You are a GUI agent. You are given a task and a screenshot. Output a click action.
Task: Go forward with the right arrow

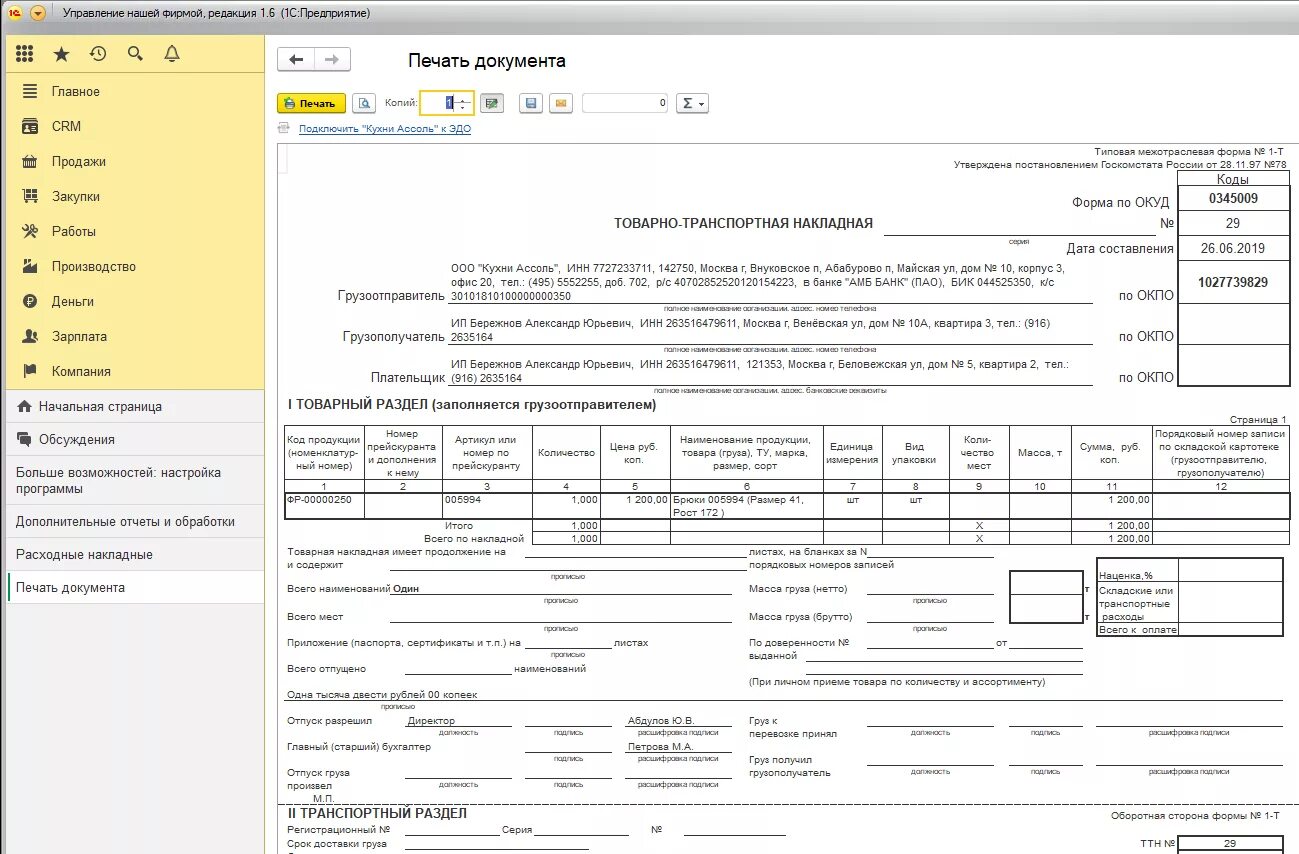[333, 60]
